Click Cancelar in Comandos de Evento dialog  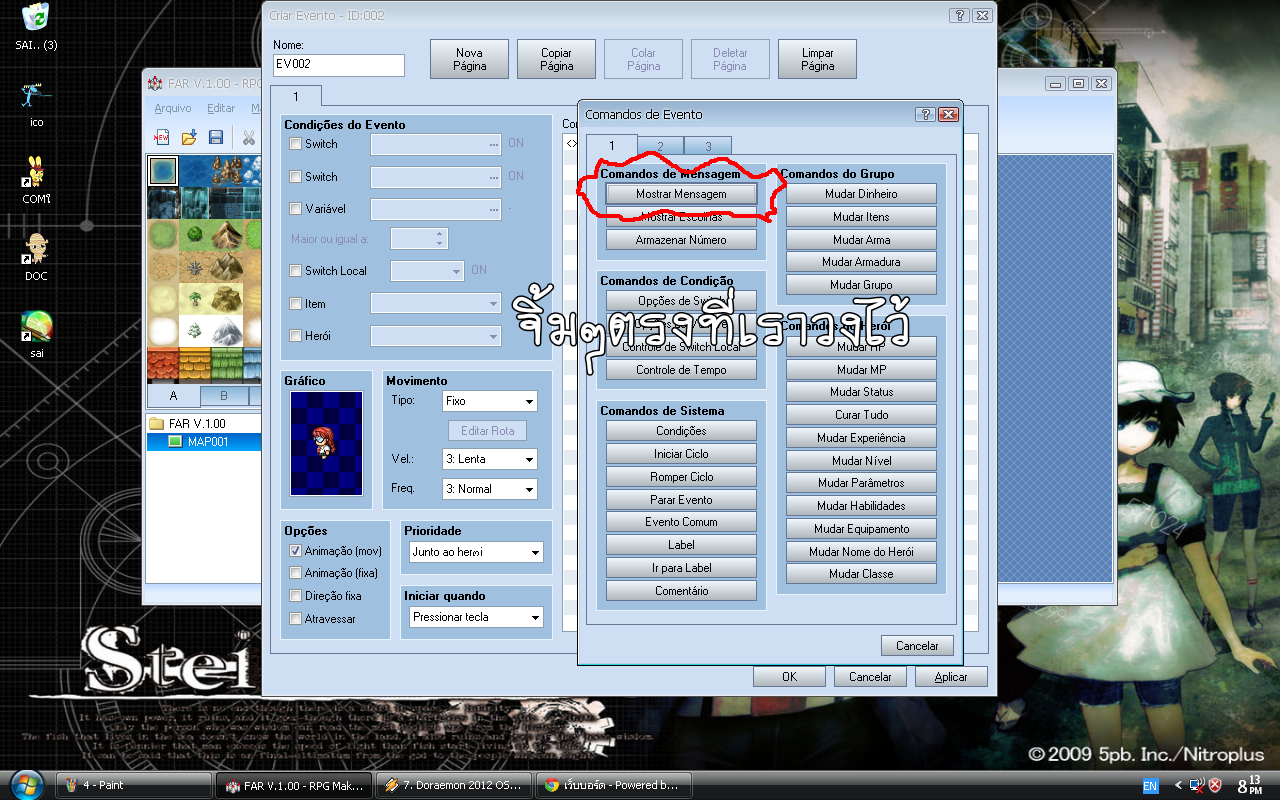pyautogui.click(x=917, y=646)
